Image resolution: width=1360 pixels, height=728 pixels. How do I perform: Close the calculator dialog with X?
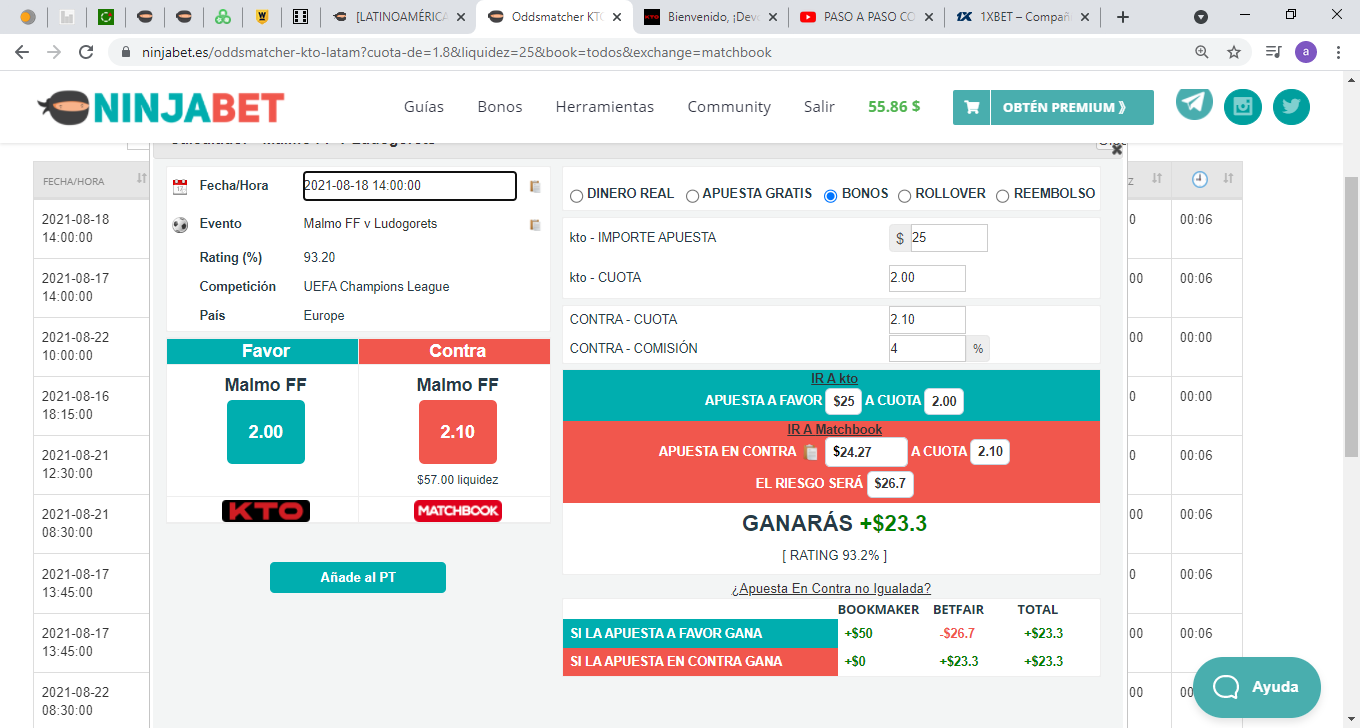pyautogui.click(x=1117, y=149)
